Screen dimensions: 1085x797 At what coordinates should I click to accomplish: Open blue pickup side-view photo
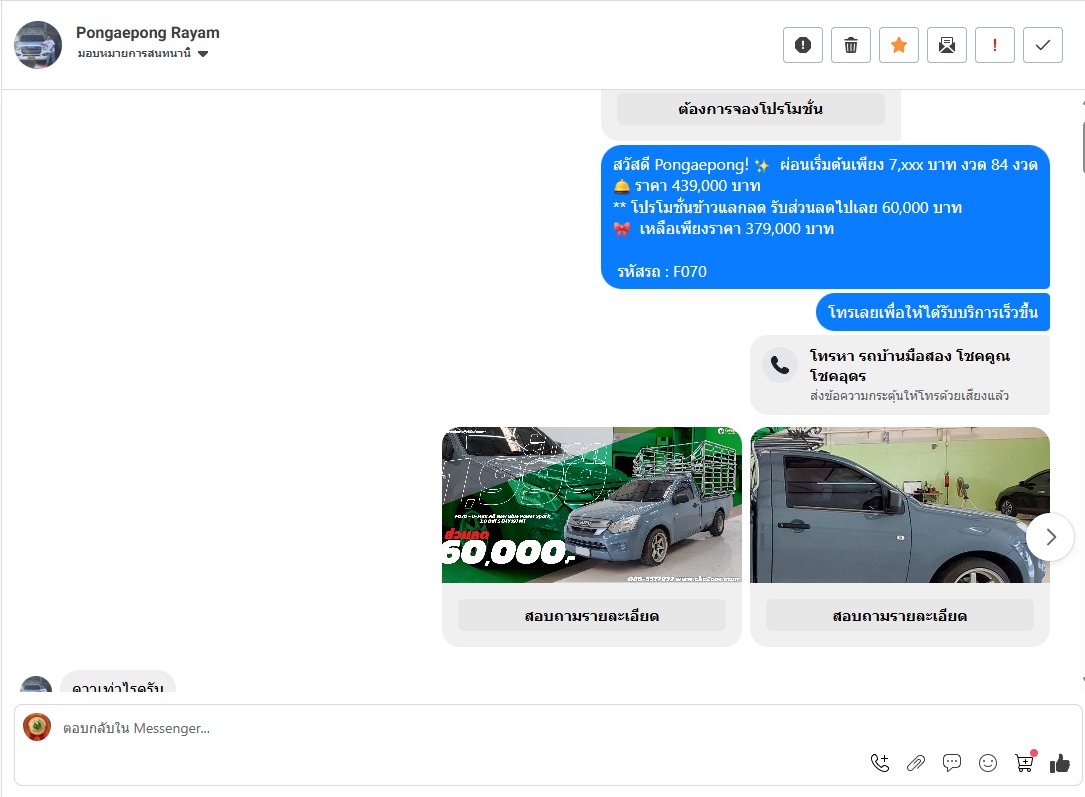pyautogui.click(x=900, y=504)
